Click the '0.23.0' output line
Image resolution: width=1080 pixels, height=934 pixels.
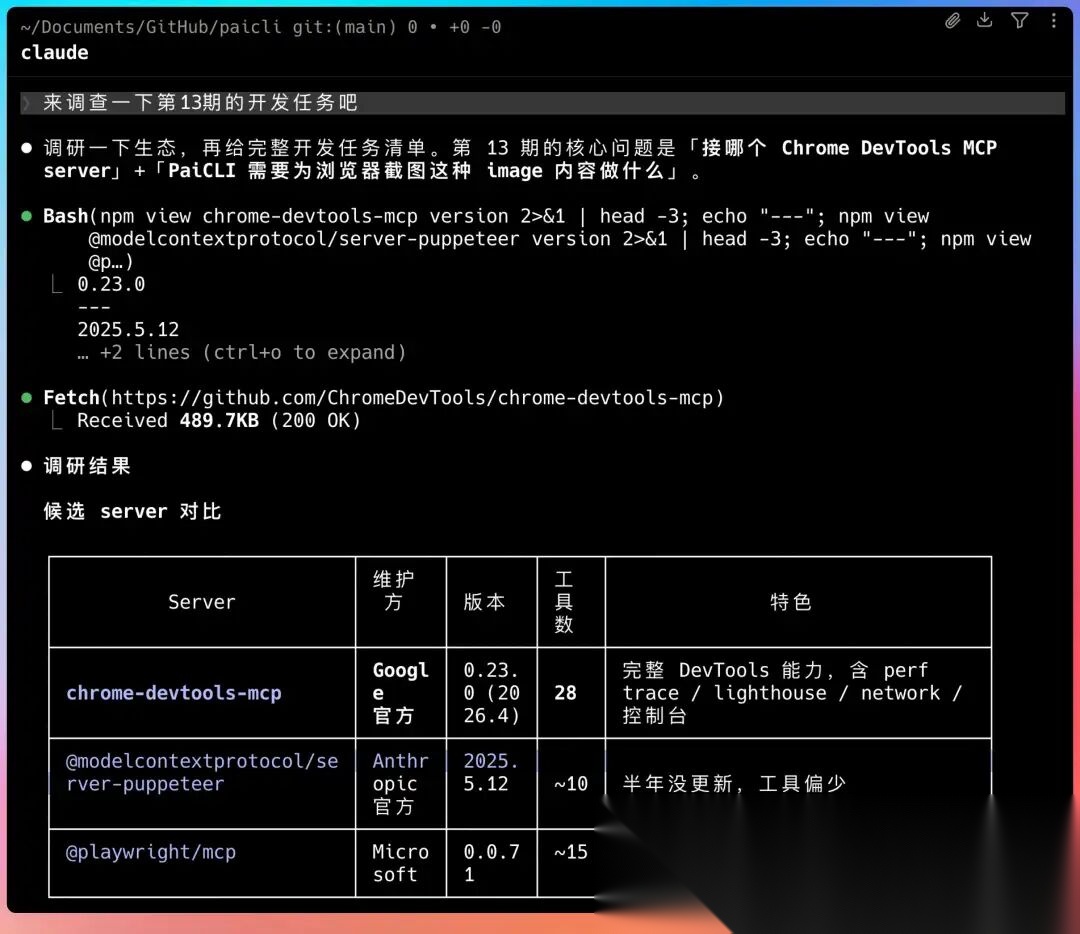(x=111, y=284)
